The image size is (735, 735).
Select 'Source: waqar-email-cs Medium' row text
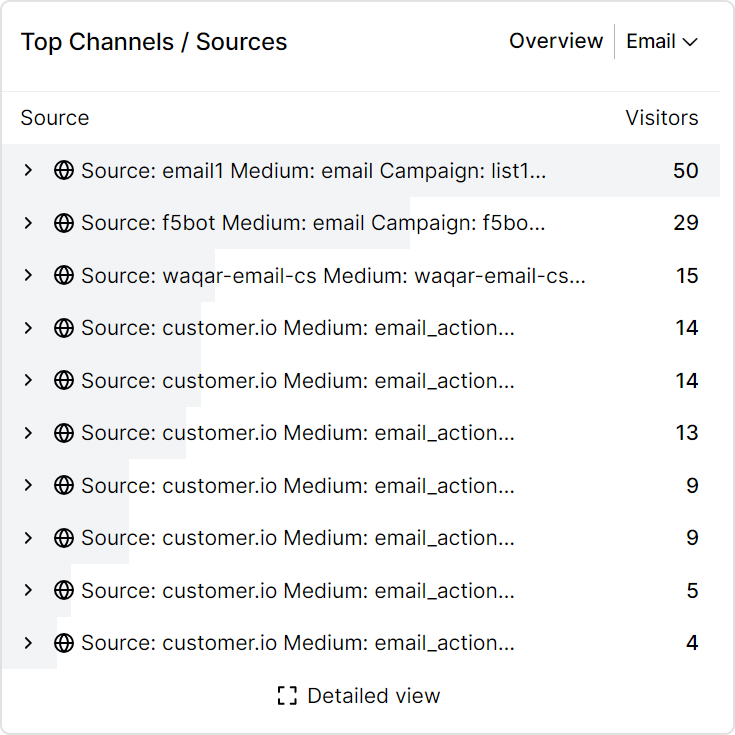click(333, 276)
